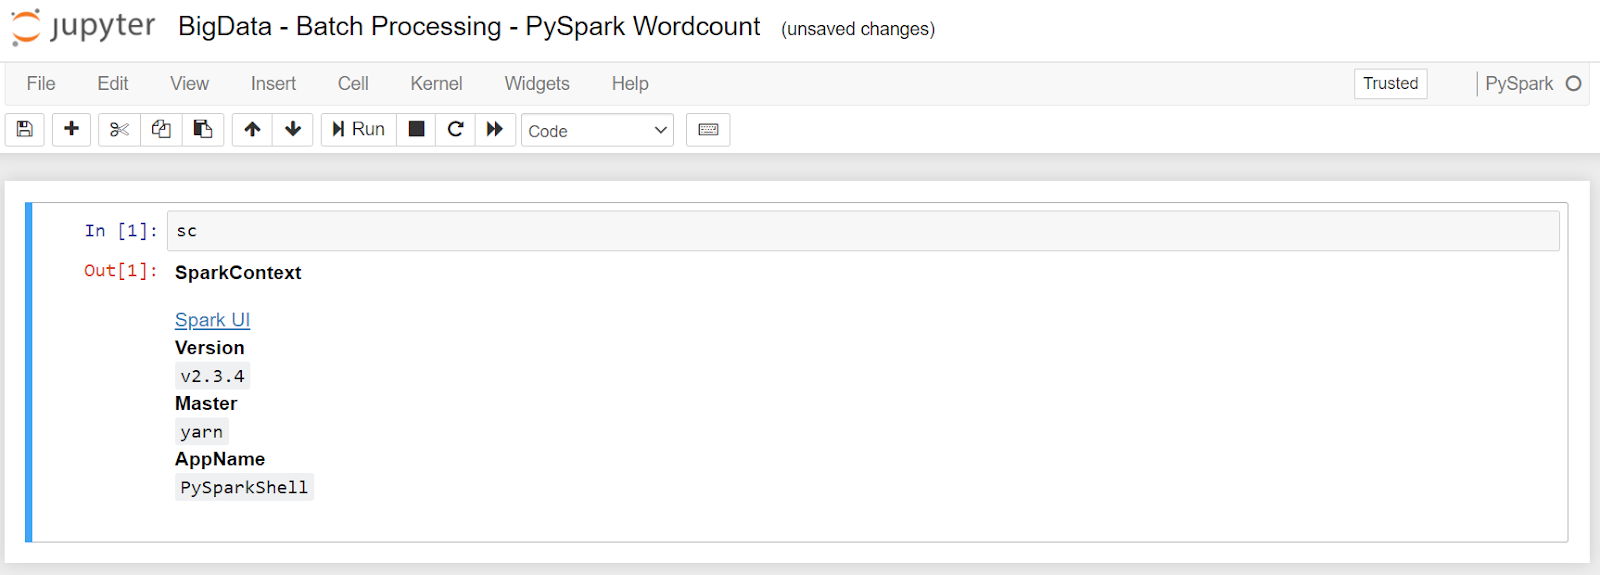Viewport: 1600px width, 575px height.
Task: Paste cells below icon
Action: click(203, 130)
